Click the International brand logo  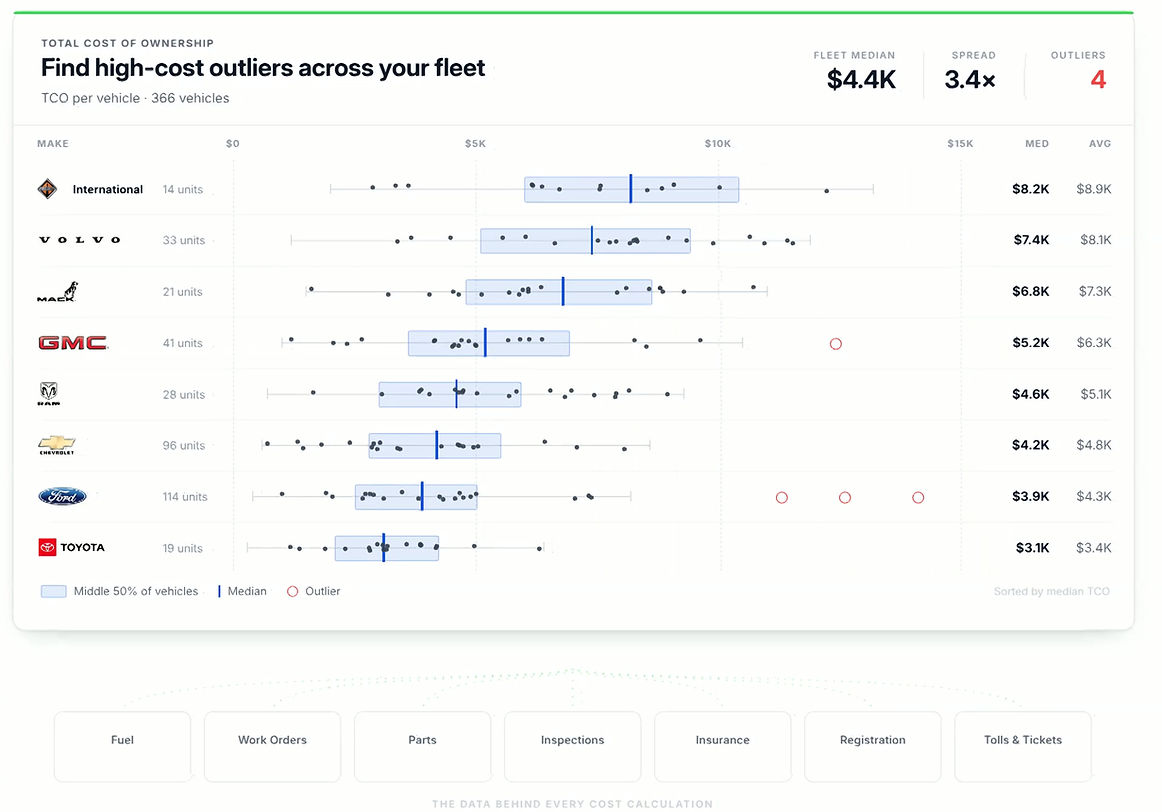[47, 189]
